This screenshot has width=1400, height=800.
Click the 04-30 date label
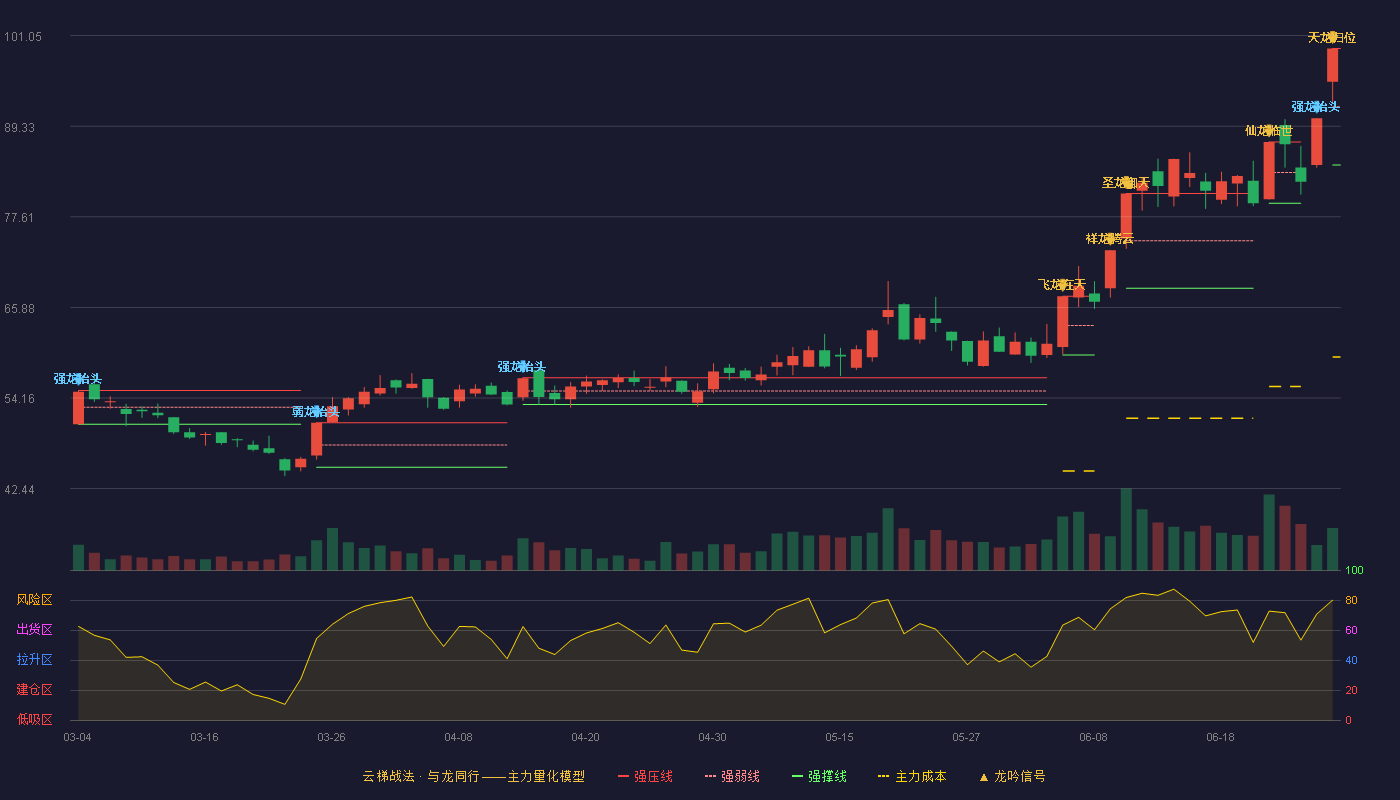click(712, 737)
